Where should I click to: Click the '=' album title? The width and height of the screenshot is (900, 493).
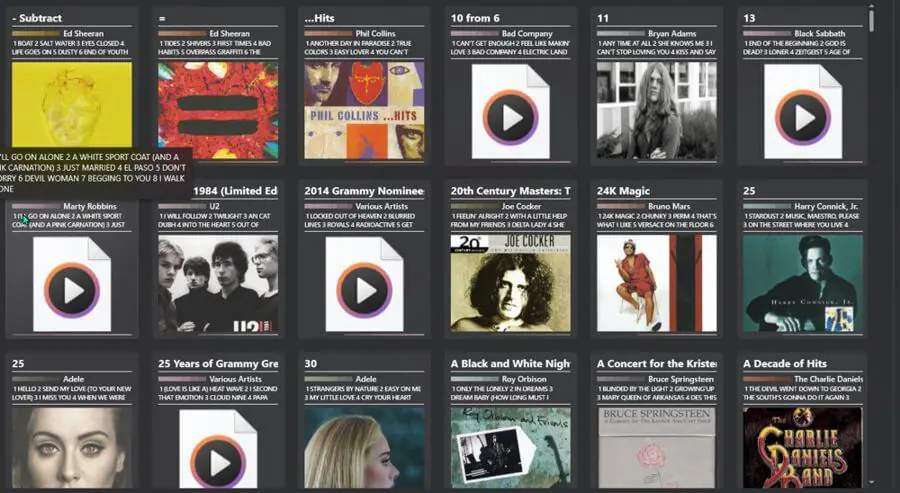click(x=162, y=18)
